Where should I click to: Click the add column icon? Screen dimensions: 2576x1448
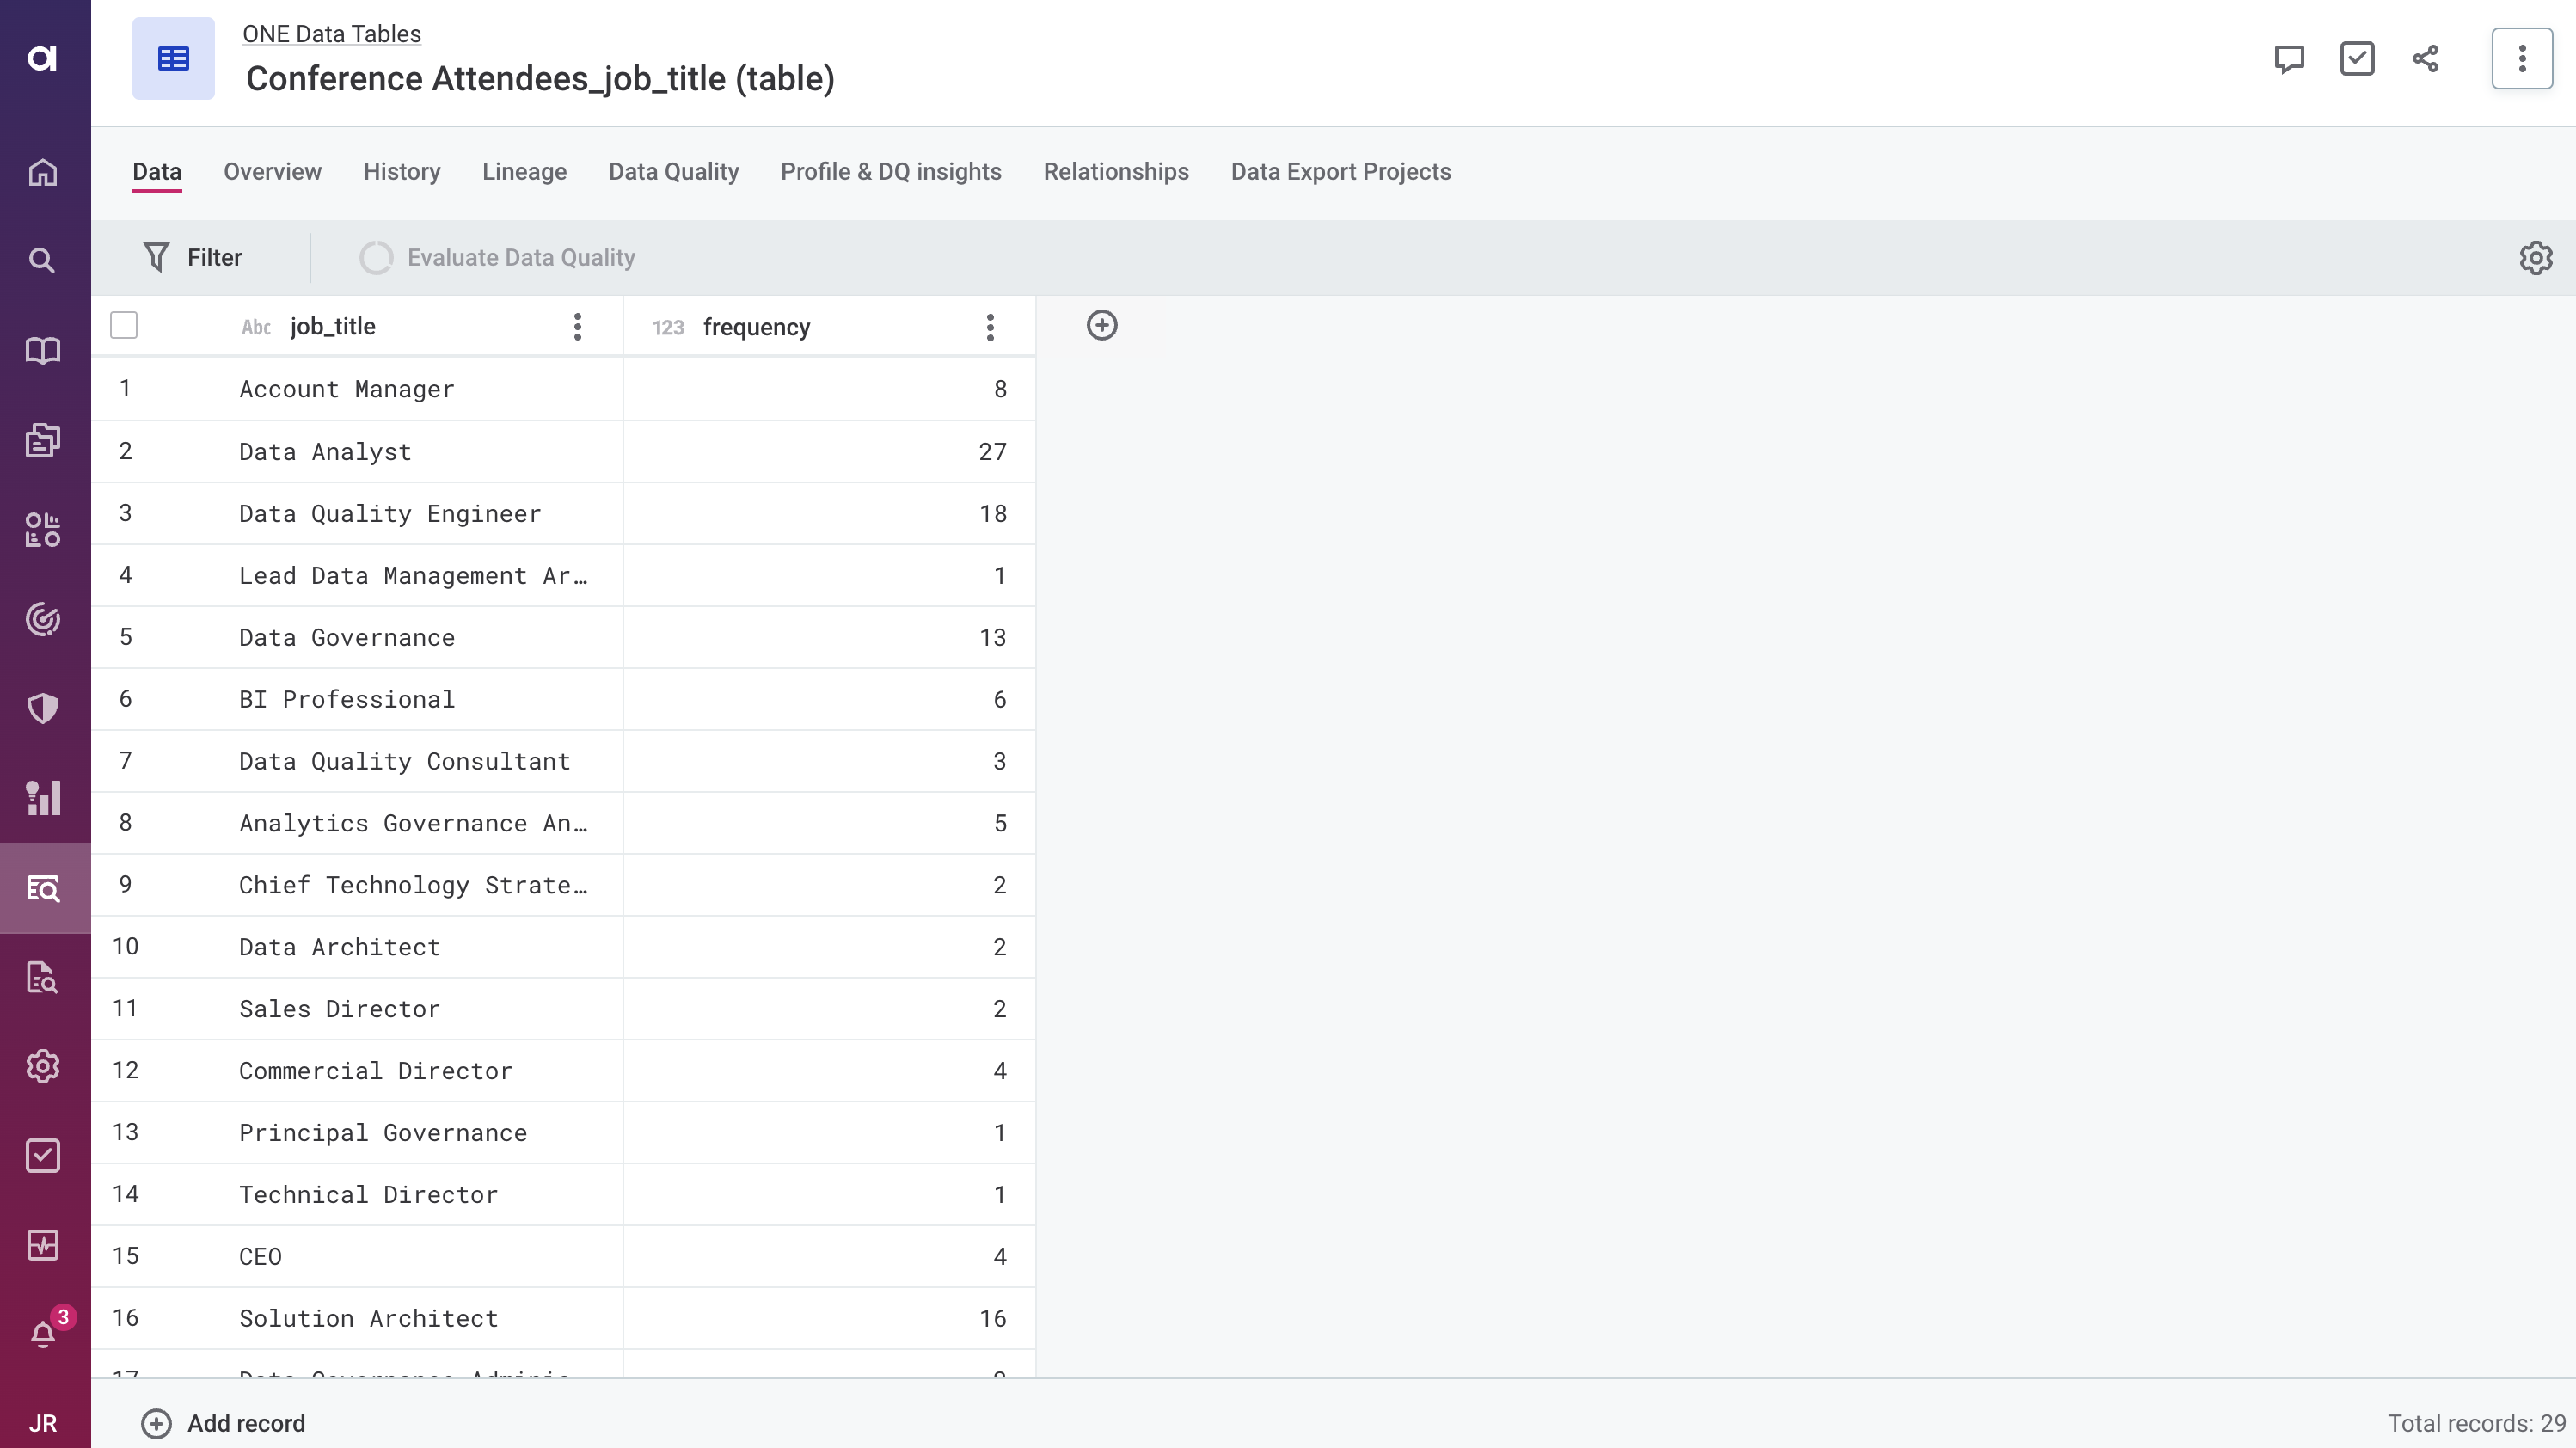coord(1102,326)
